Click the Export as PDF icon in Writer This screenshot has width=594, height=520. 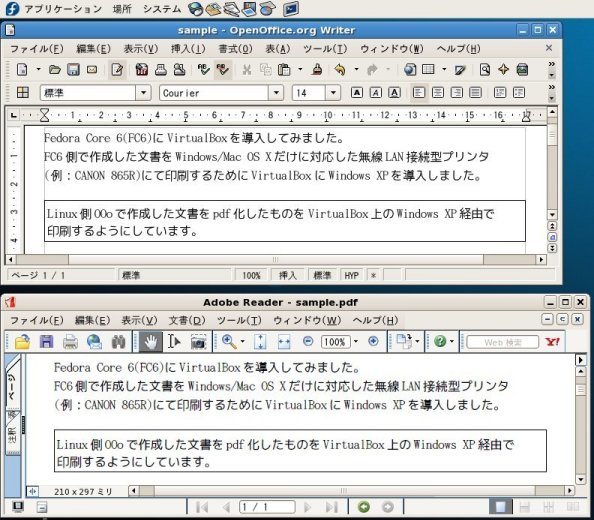(142, 70)
